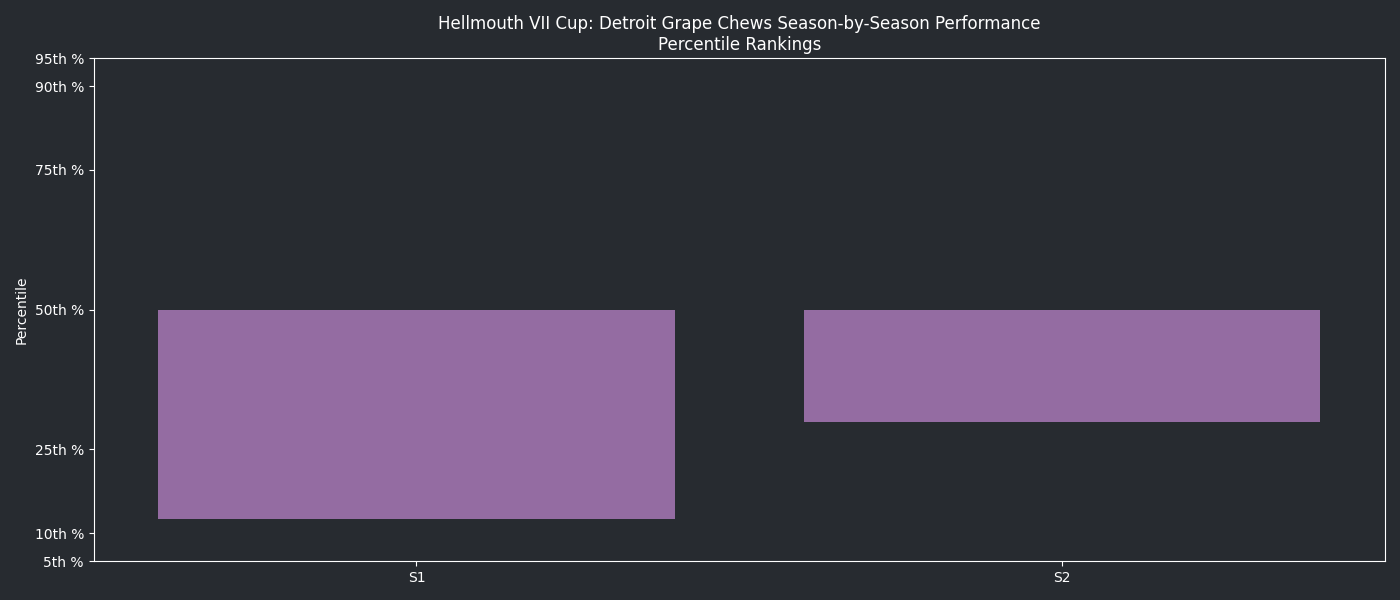
Task: Click the Percentile Rankings subtitle
Action: [739, 44]
